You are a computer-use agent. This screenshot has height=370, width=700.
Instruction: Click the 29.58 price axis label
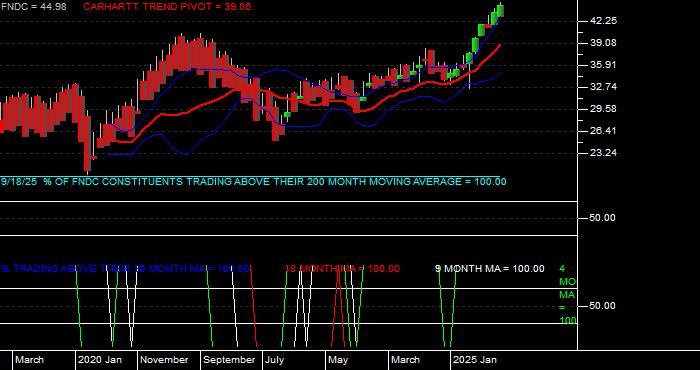tap(603, 109)
